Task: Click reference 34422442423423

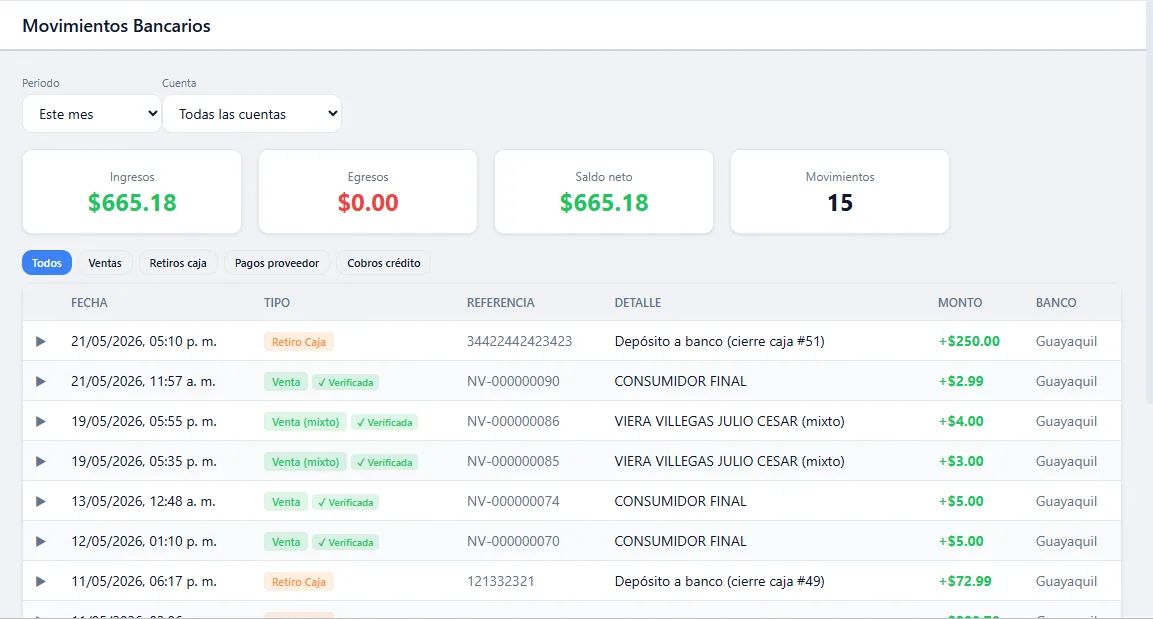Action: pos(519,341)
